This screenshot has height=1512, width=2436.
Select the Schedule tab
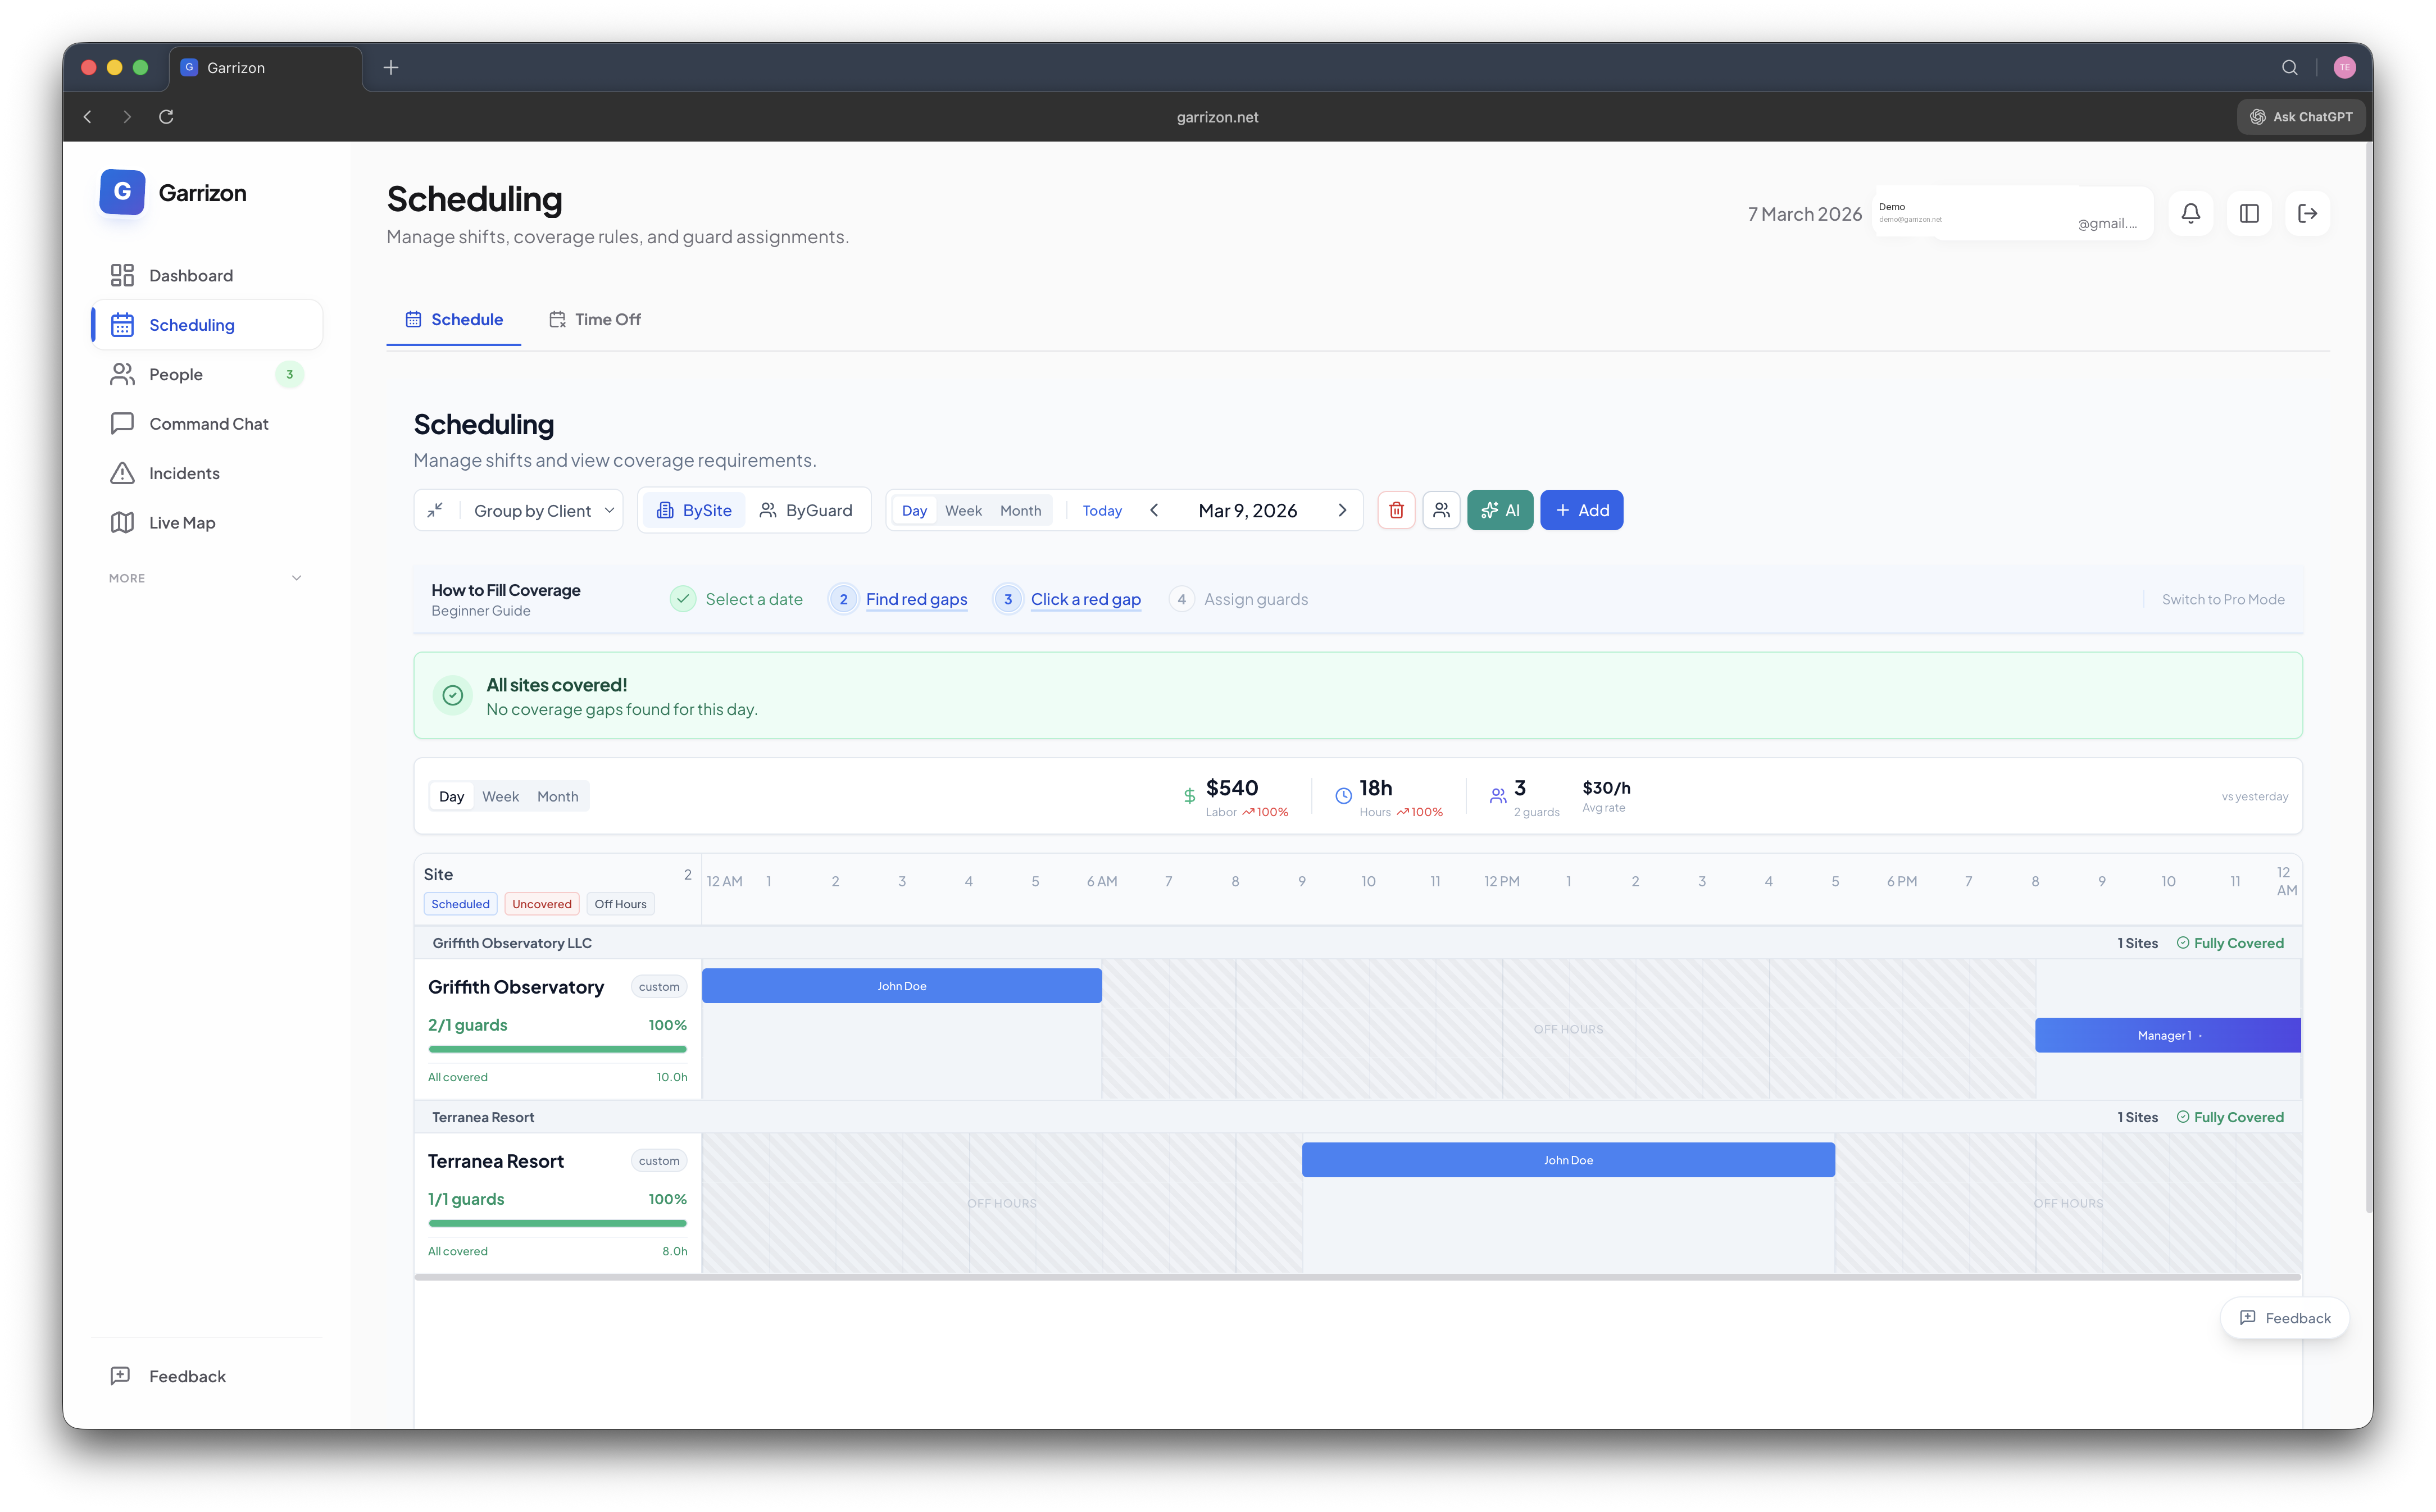point(454,319)
